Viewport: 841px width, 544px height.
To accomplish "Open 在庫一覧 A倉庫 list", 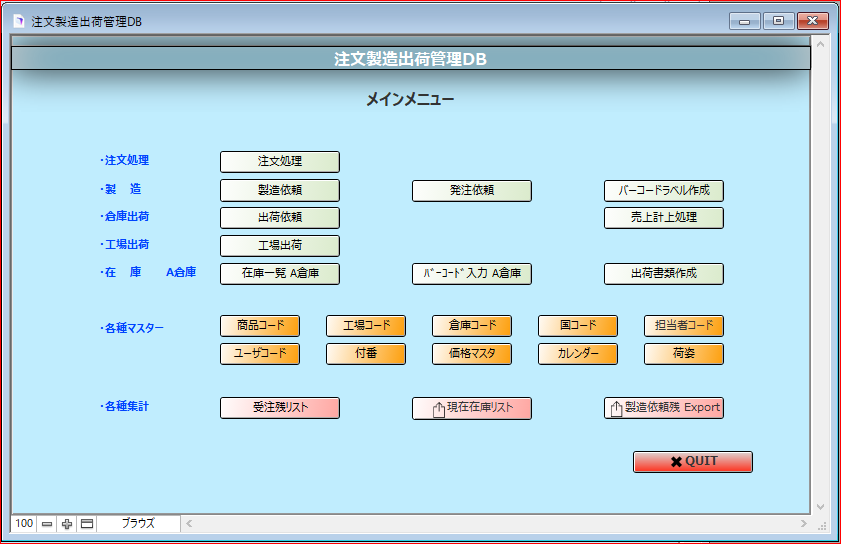I will click(x=279, y=274).
